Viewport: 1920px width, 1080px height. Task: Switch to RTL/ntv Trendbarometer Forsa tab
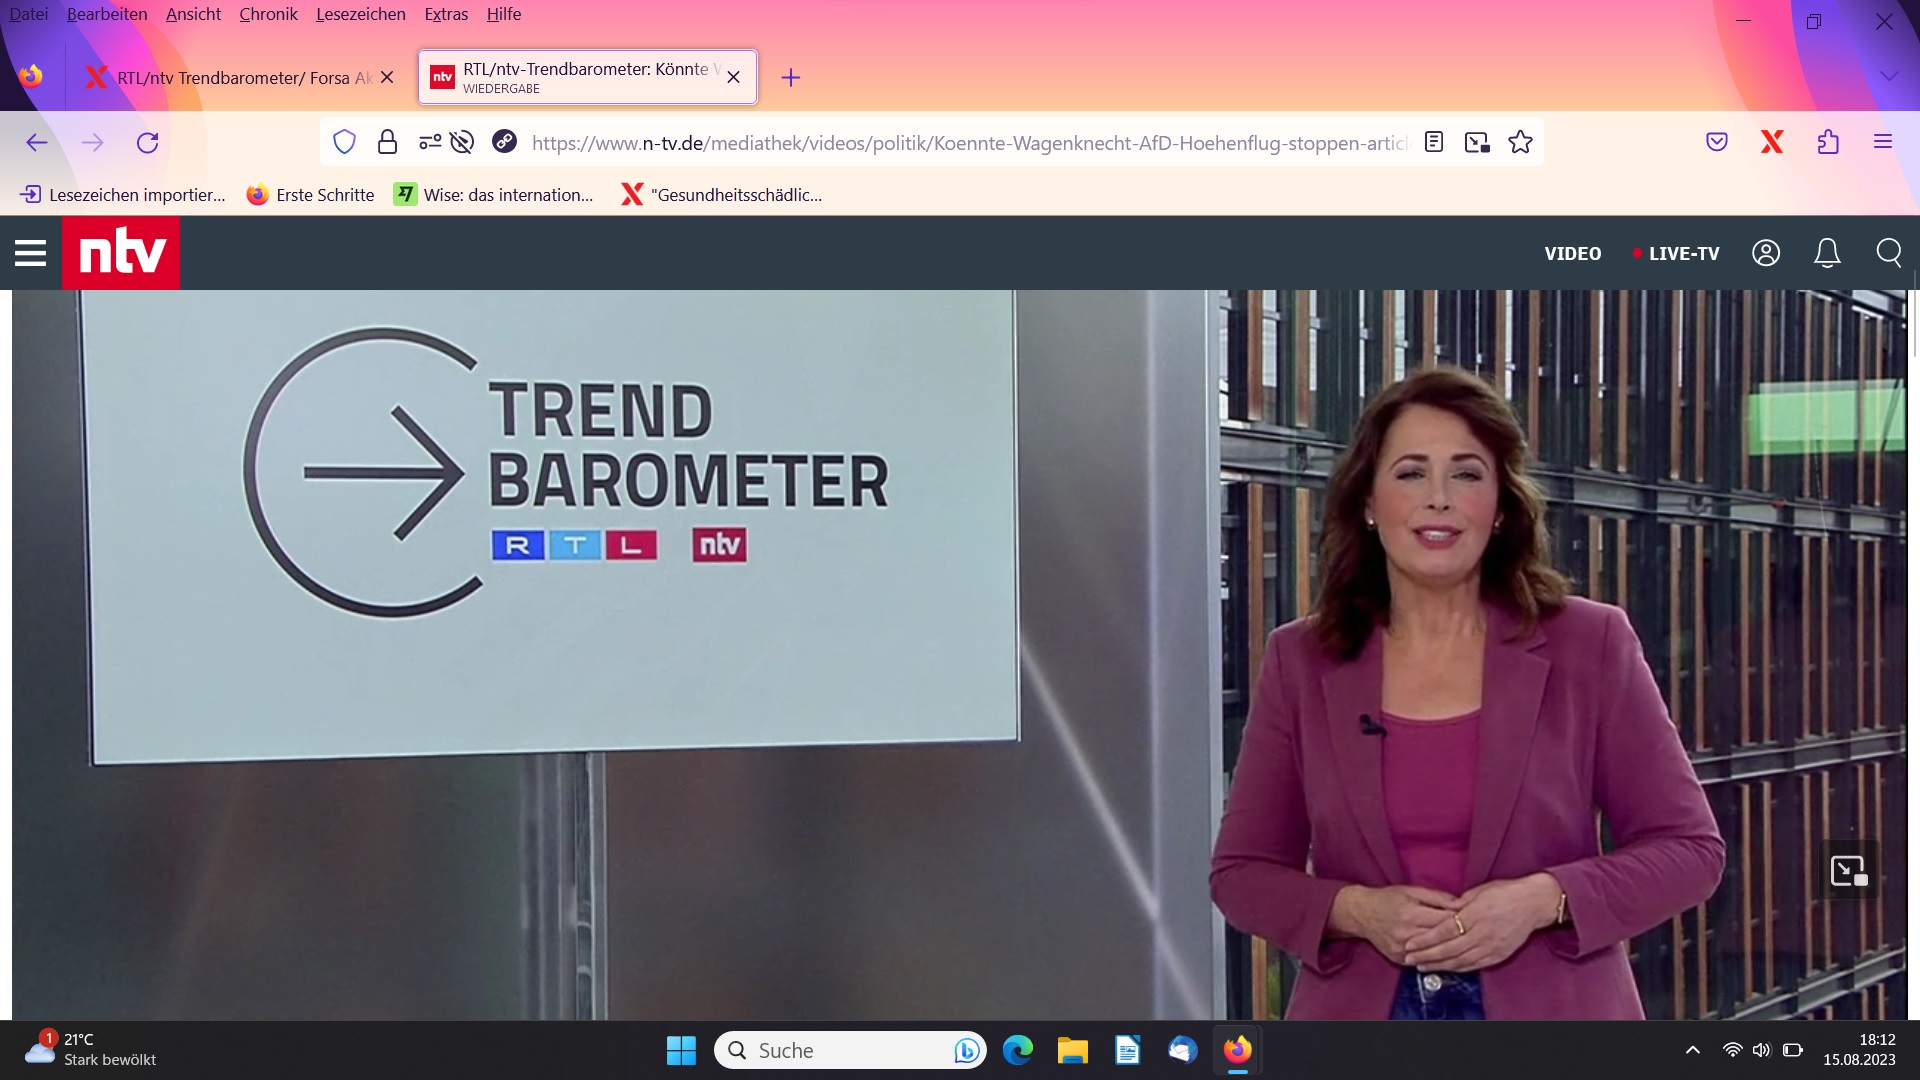click(x=240, y=77)
